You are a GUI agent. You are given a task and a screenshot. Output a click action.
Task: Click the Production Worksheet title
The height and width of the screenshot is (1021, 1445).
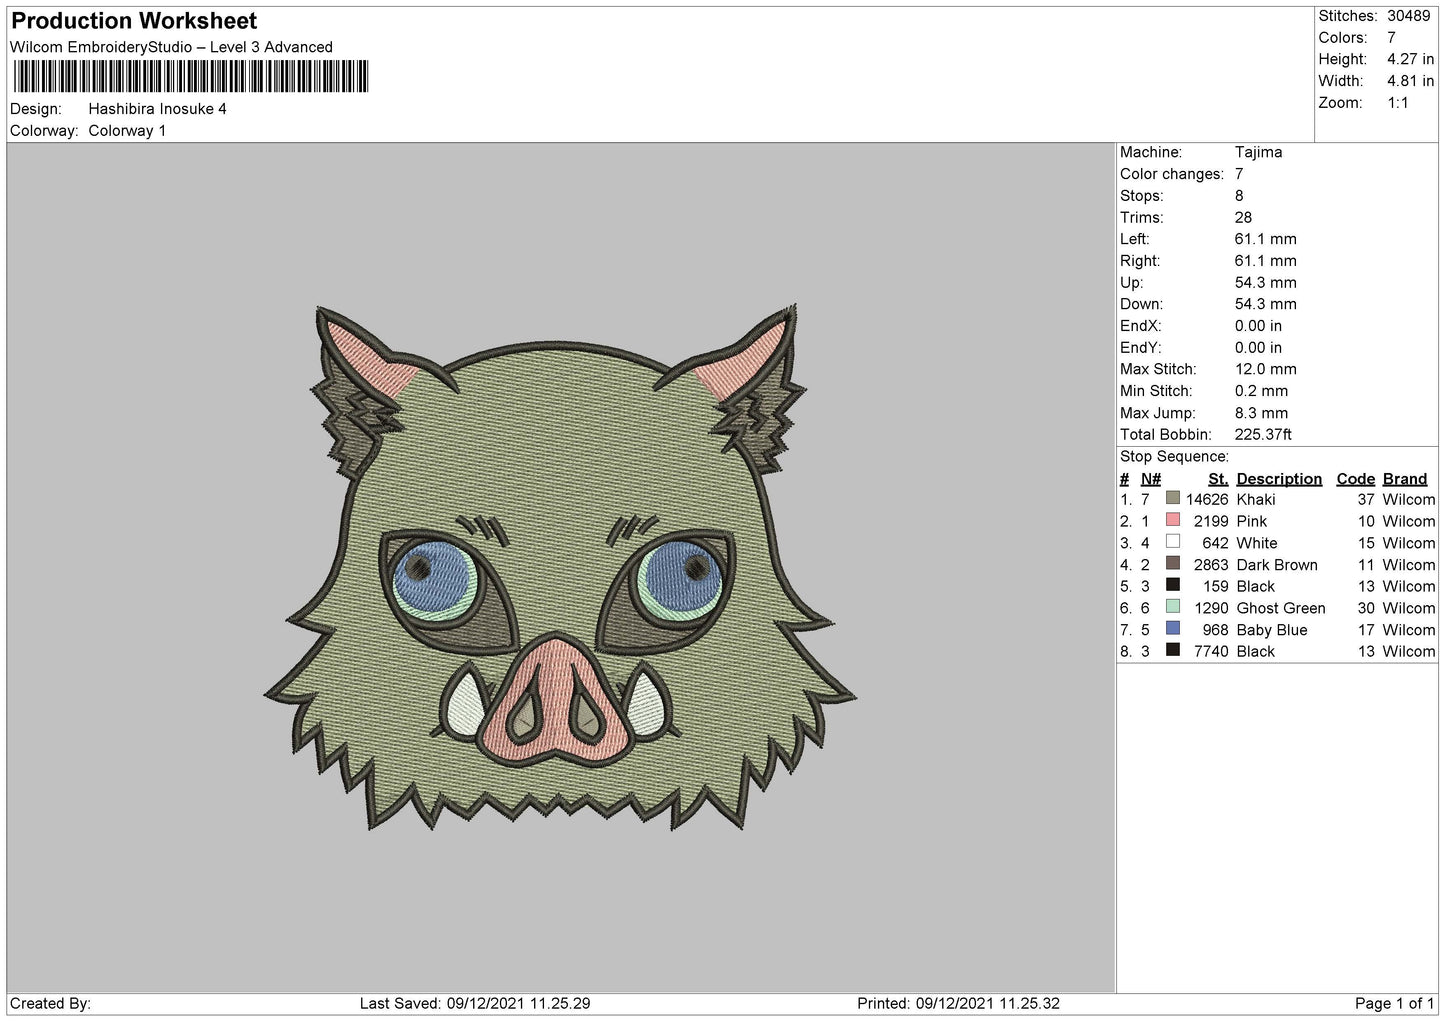pyautogui.click(x=134, y=21)
